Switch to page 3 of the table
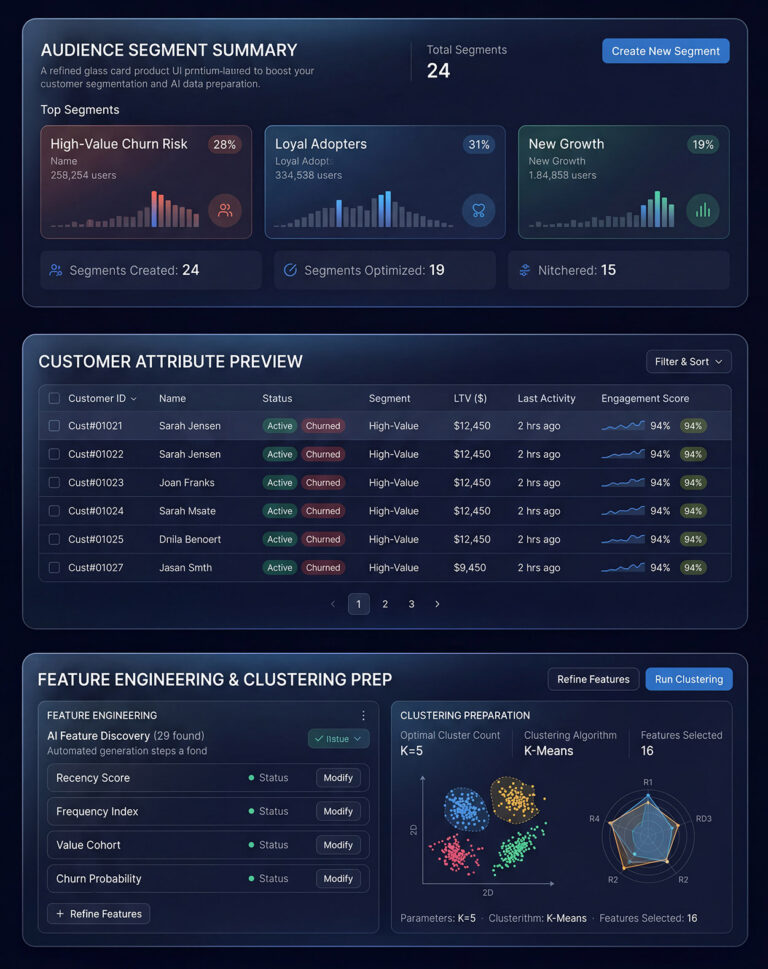The width and height of the screenshot is (768, 969). [x=411, y=604]
